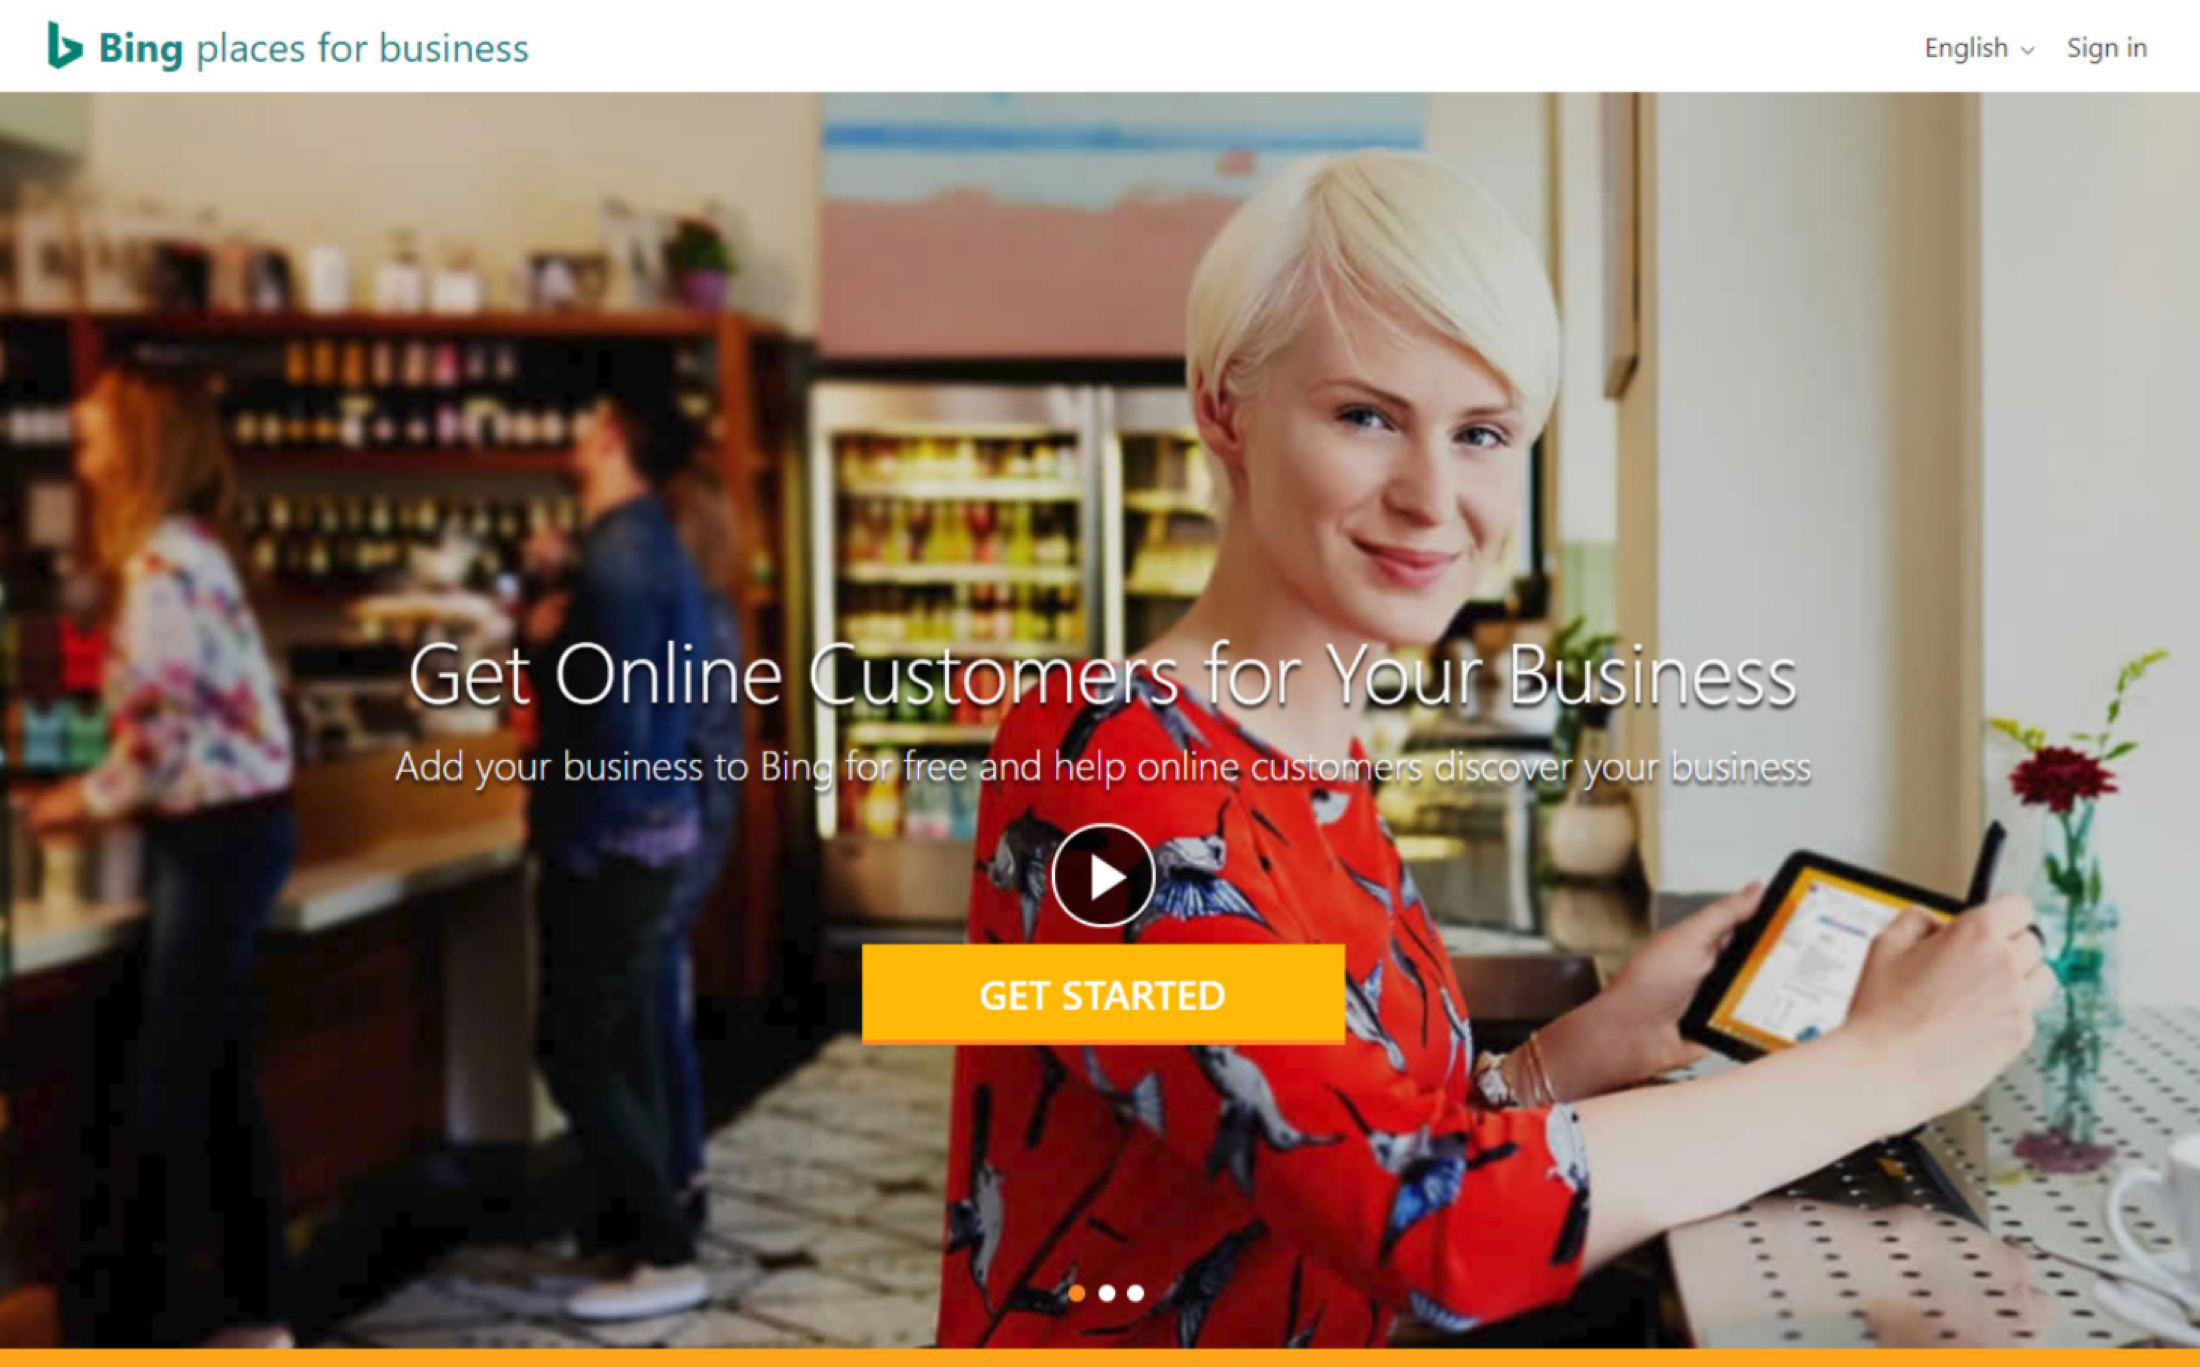Click 'places for business' header text

pyautogui.click(x=362, y=48)
